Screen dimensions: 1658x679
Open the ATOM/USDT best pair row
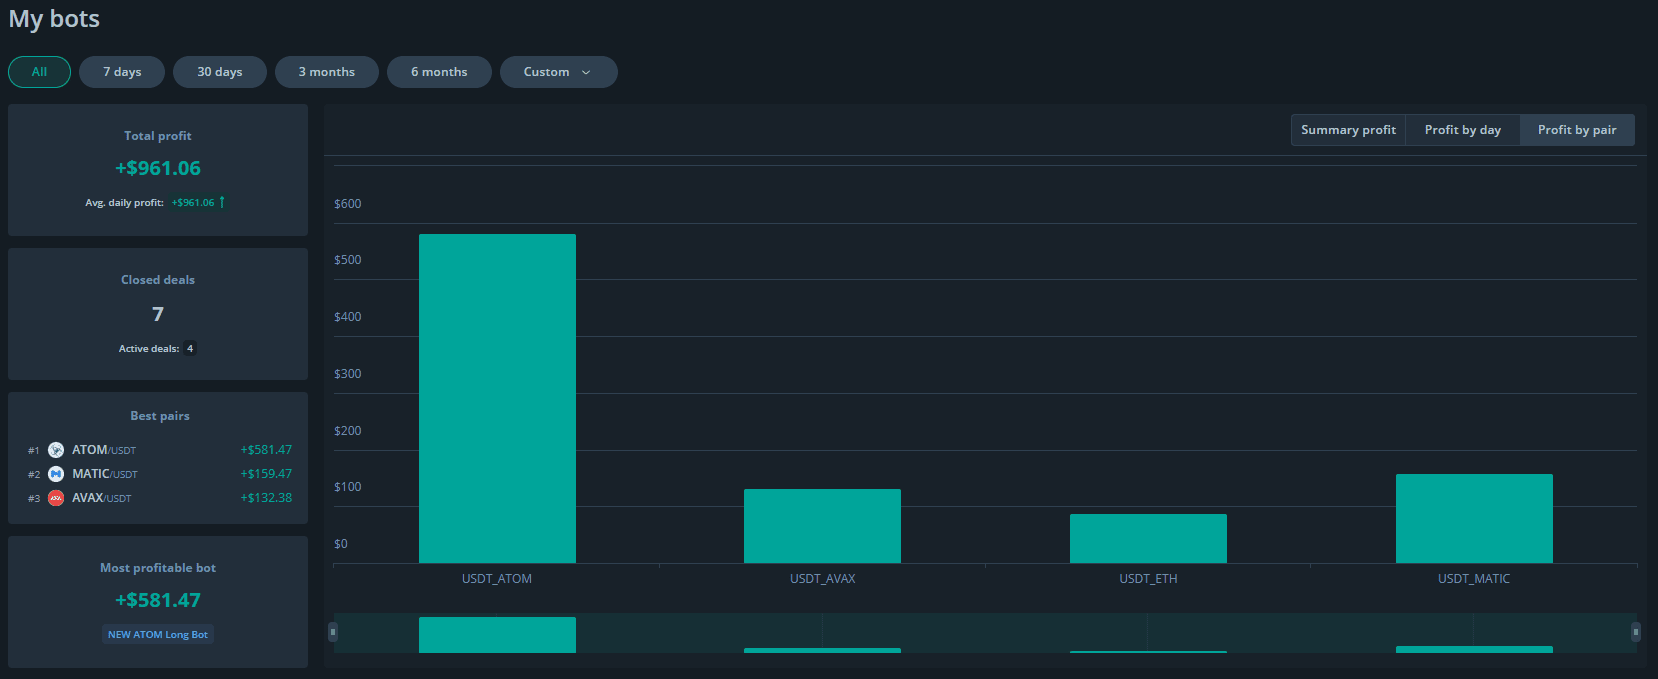(x=160, y=450)
